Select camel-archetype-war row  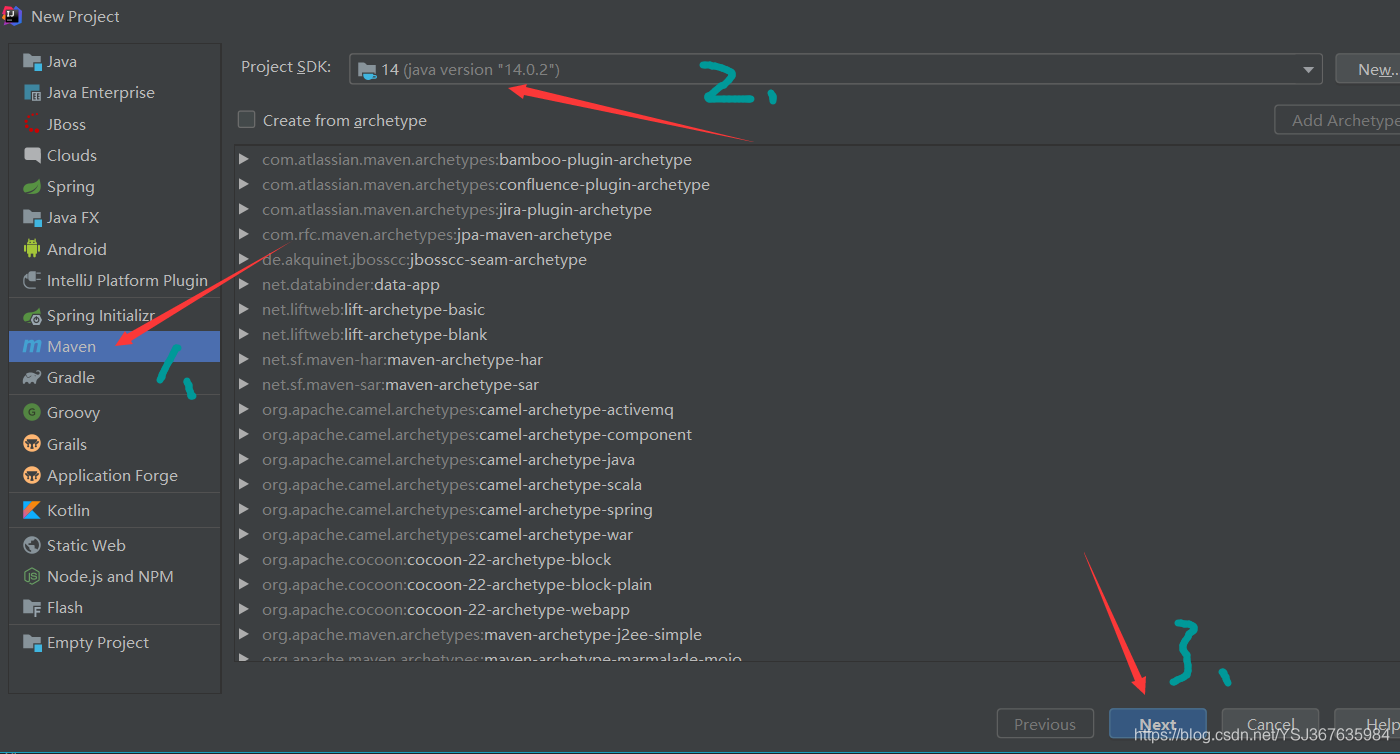(x=817, y=534)
